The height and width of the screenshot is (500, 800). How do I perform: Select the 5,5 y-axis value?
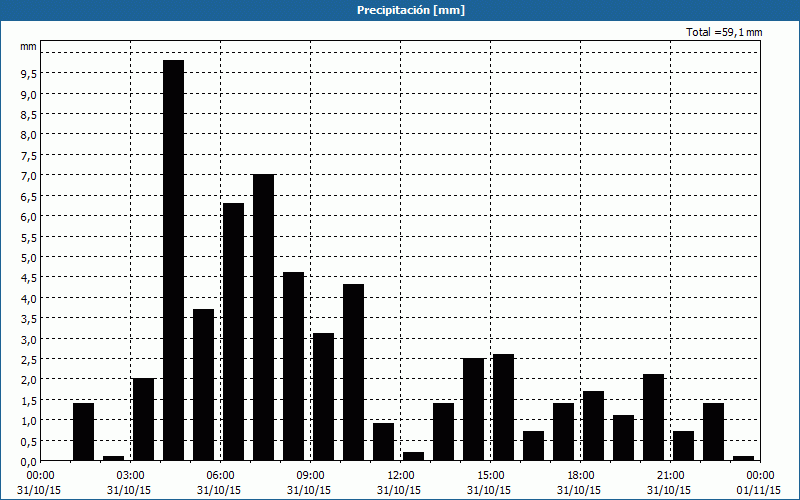click(x=29, y=237)
